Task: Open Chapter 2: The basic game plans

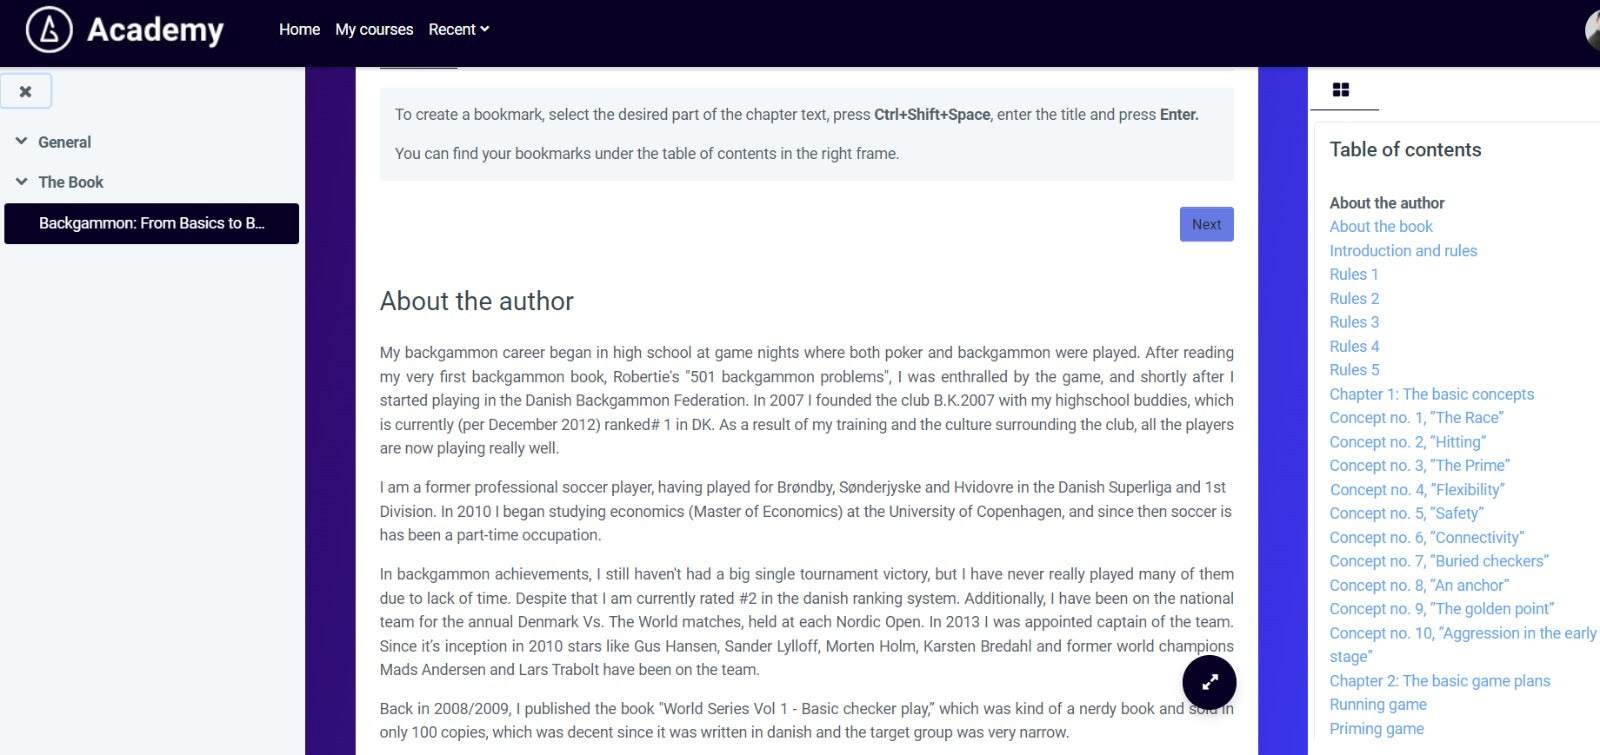Action: pyautogui.click(x=1439, y=681)
